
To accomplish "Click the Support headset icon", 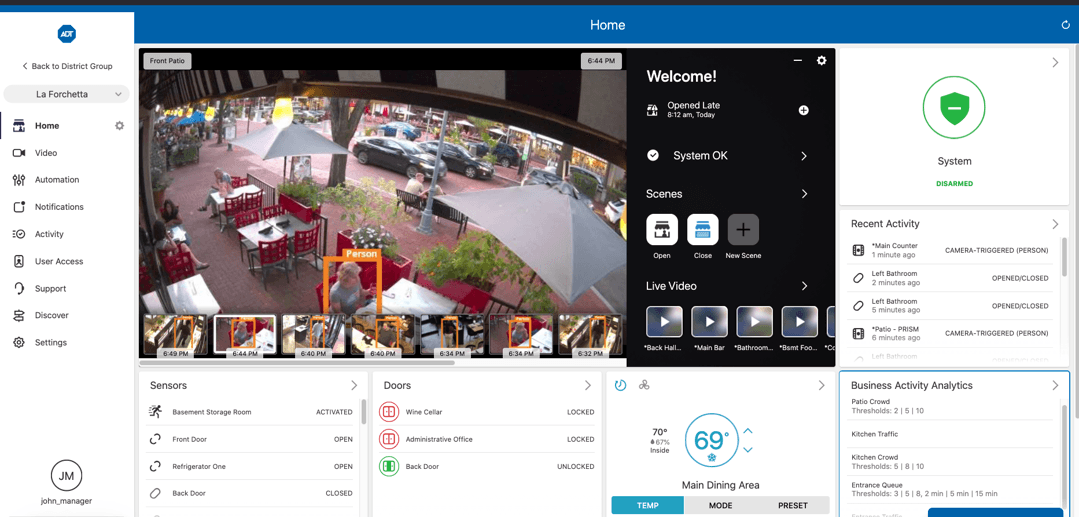I will [19, 288].
